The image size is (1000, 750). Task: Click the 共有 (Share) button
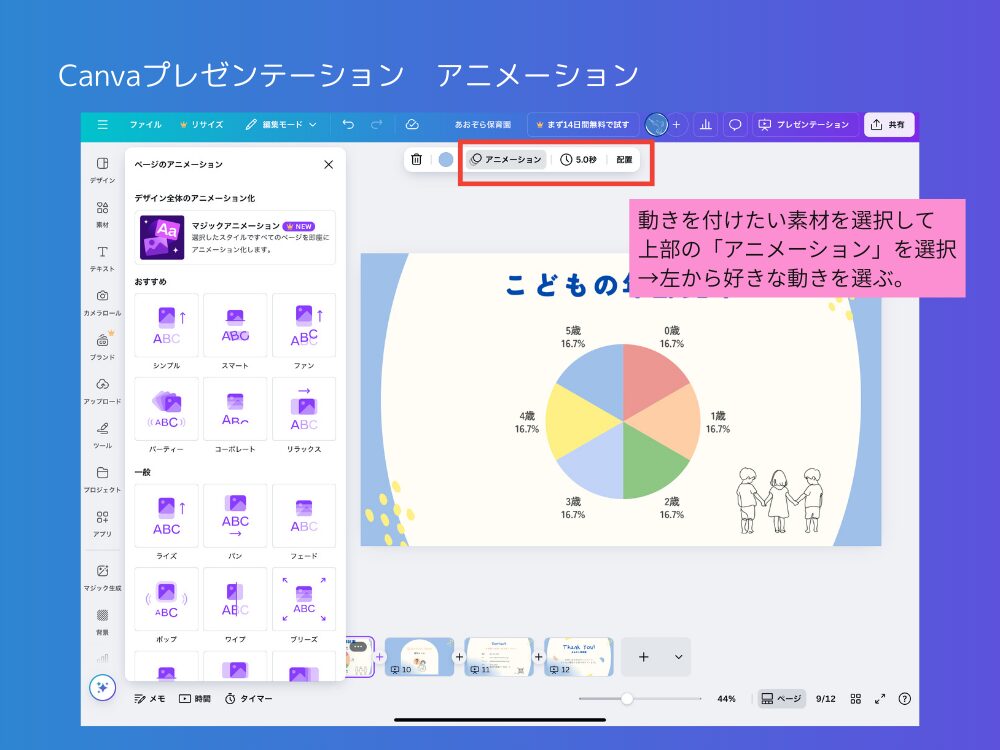pos(888,124)
